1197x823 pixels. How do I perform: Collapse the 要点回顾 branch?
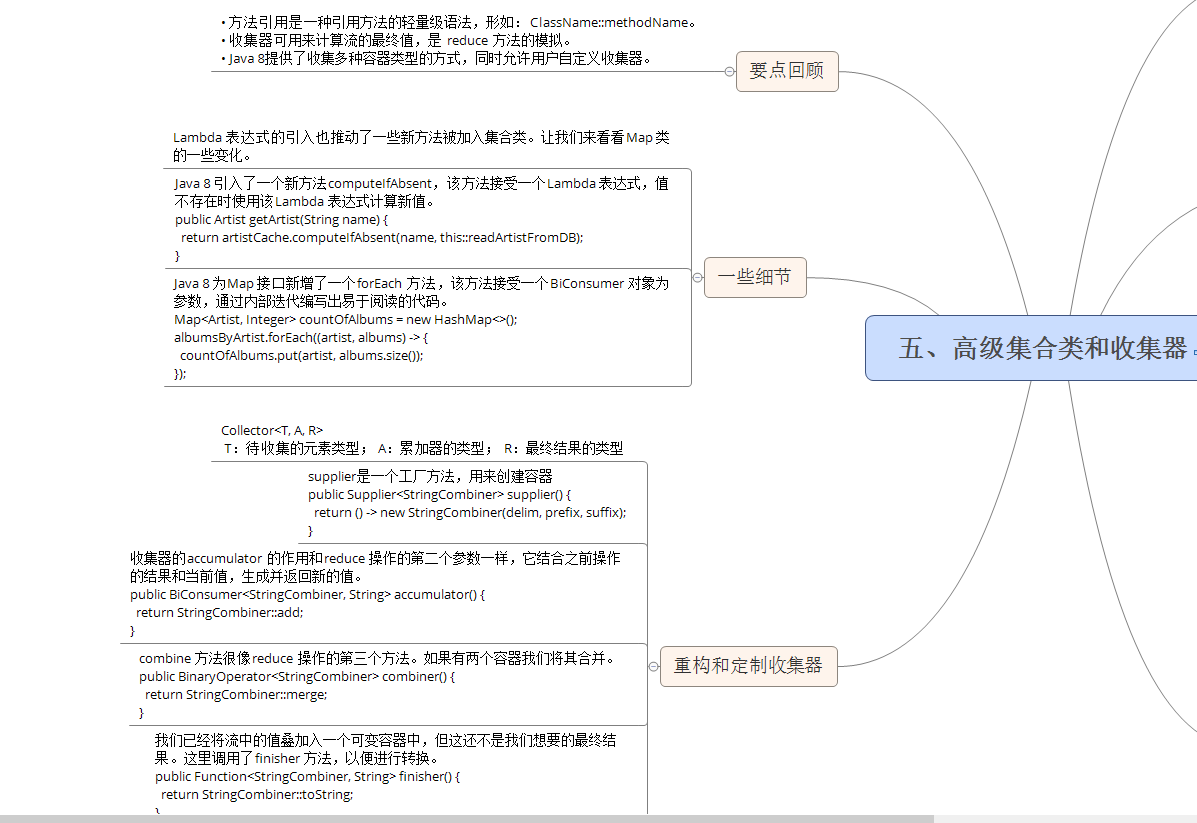729,71
